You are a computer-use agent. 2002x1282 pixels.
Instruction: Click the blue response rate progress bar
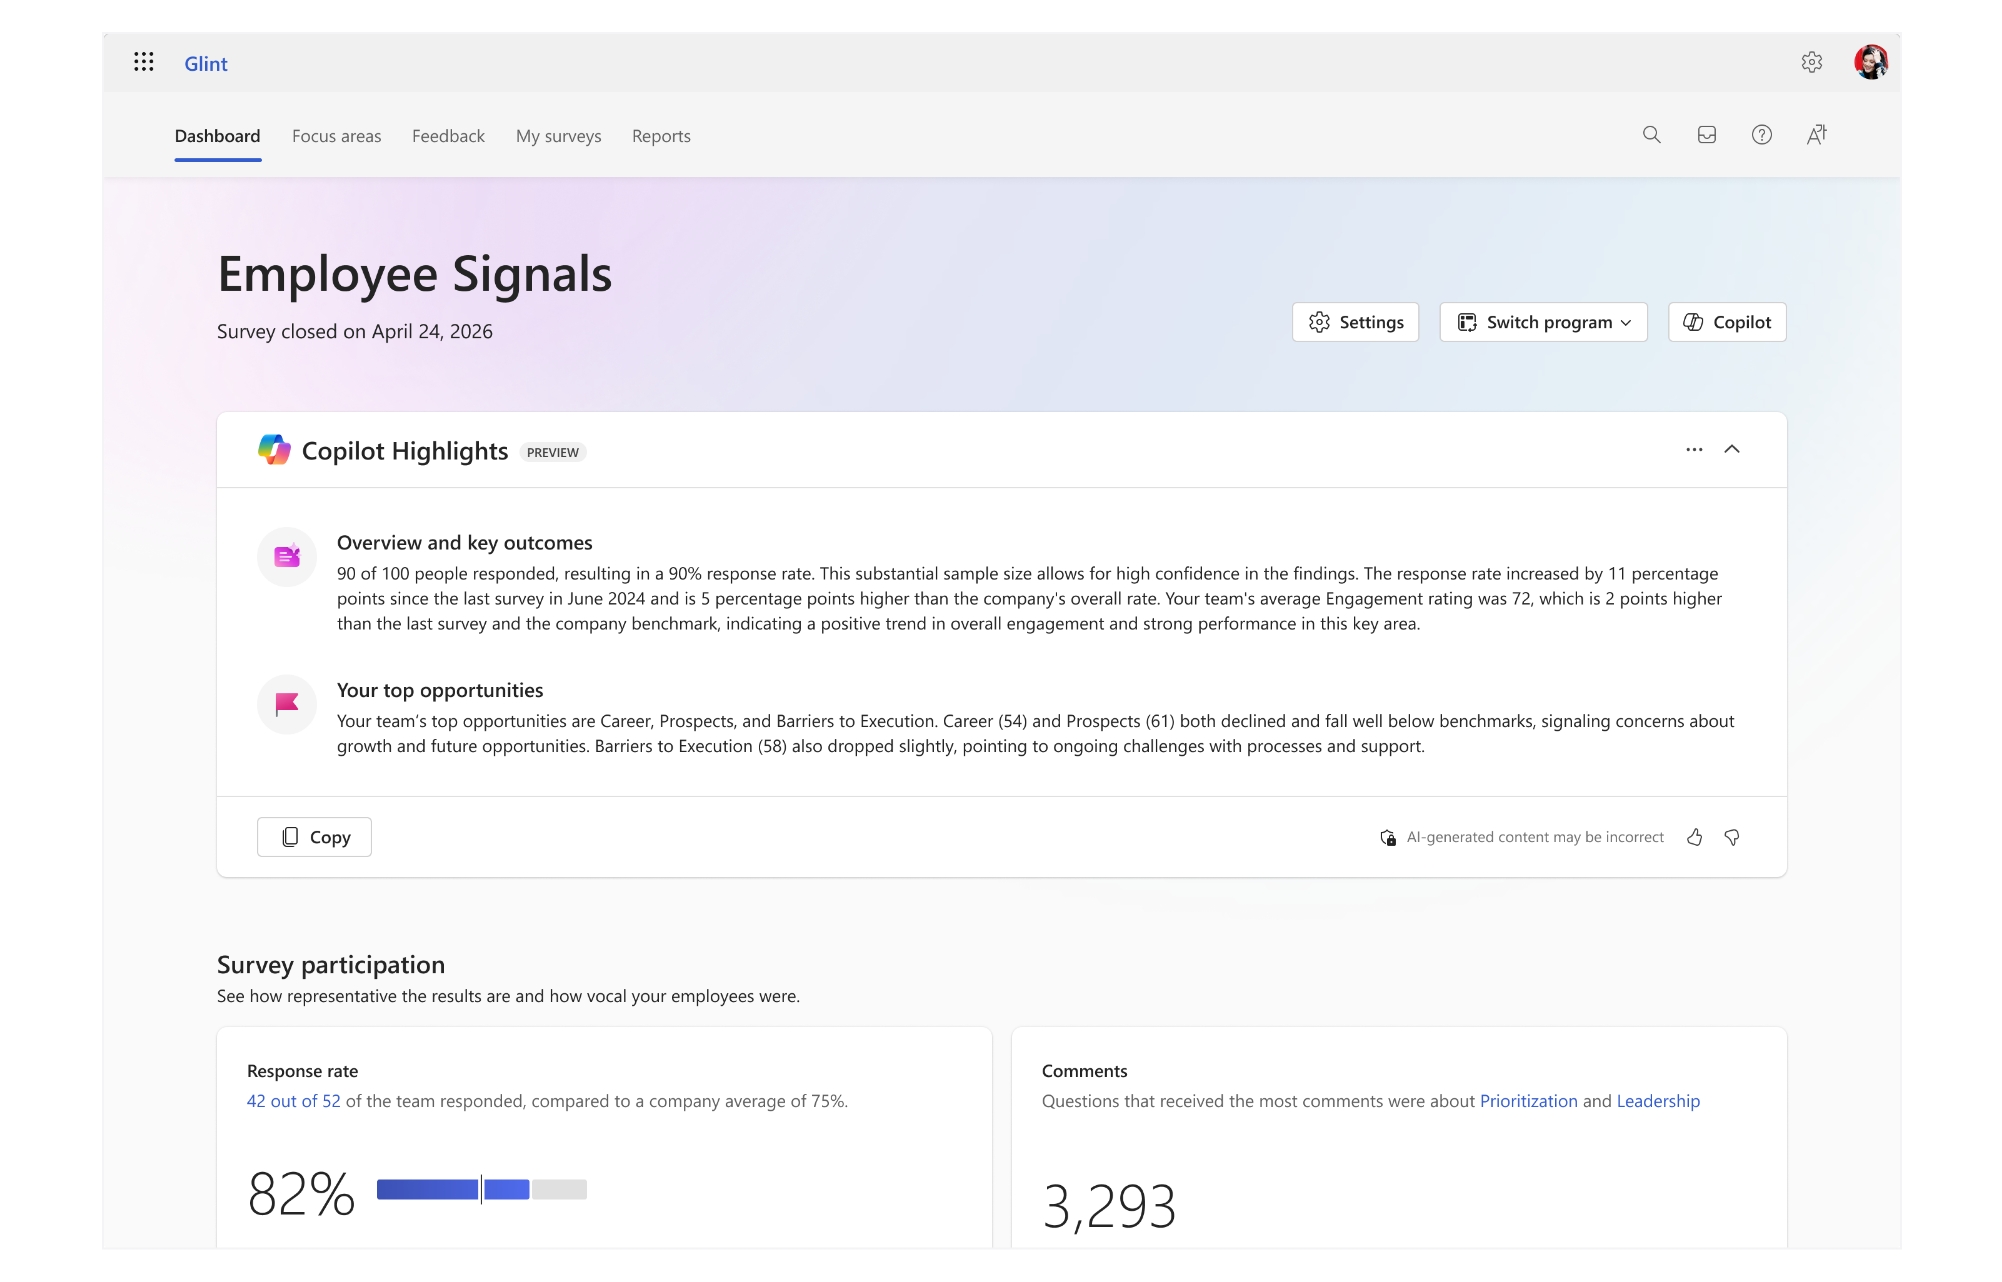click(430, 1190)
